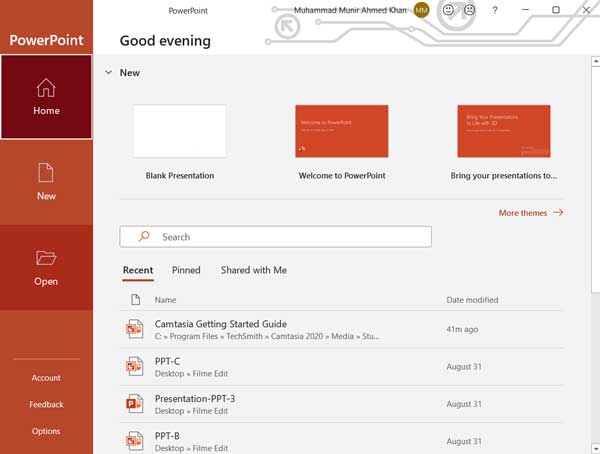Open PowerPoint Options
Screen dimensions: 600x454
46,431
